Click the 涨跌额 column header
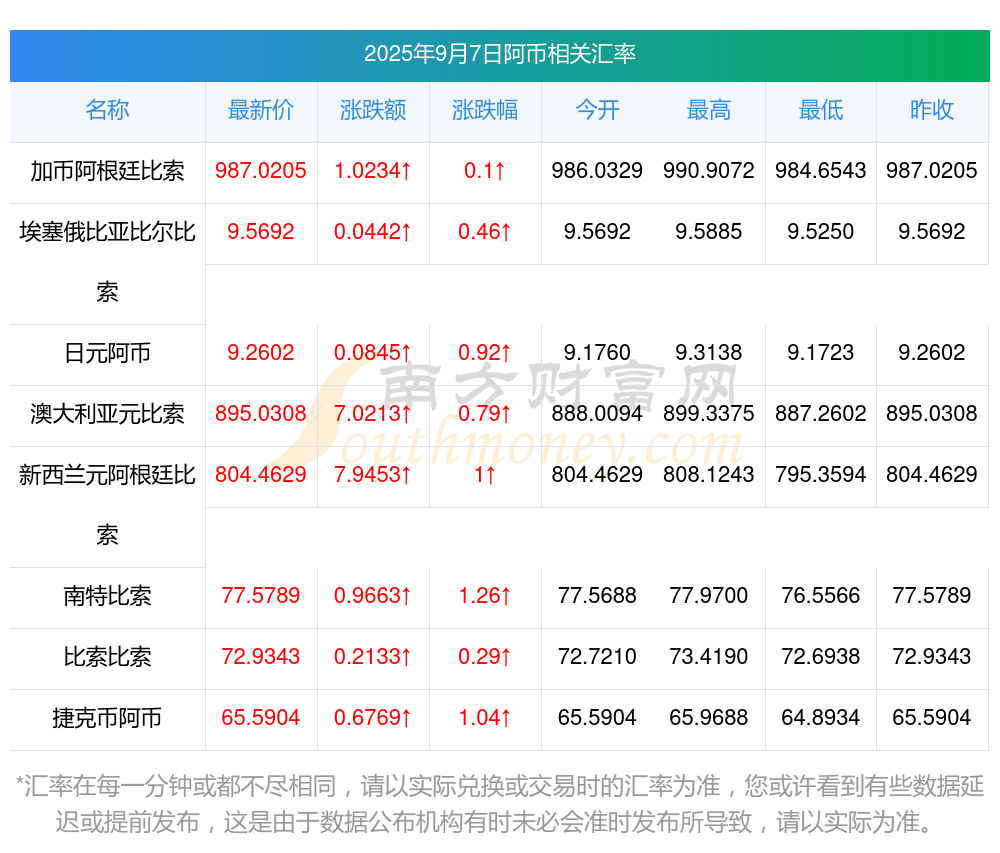The image size is (1000, 853). [x=373, y=111]
